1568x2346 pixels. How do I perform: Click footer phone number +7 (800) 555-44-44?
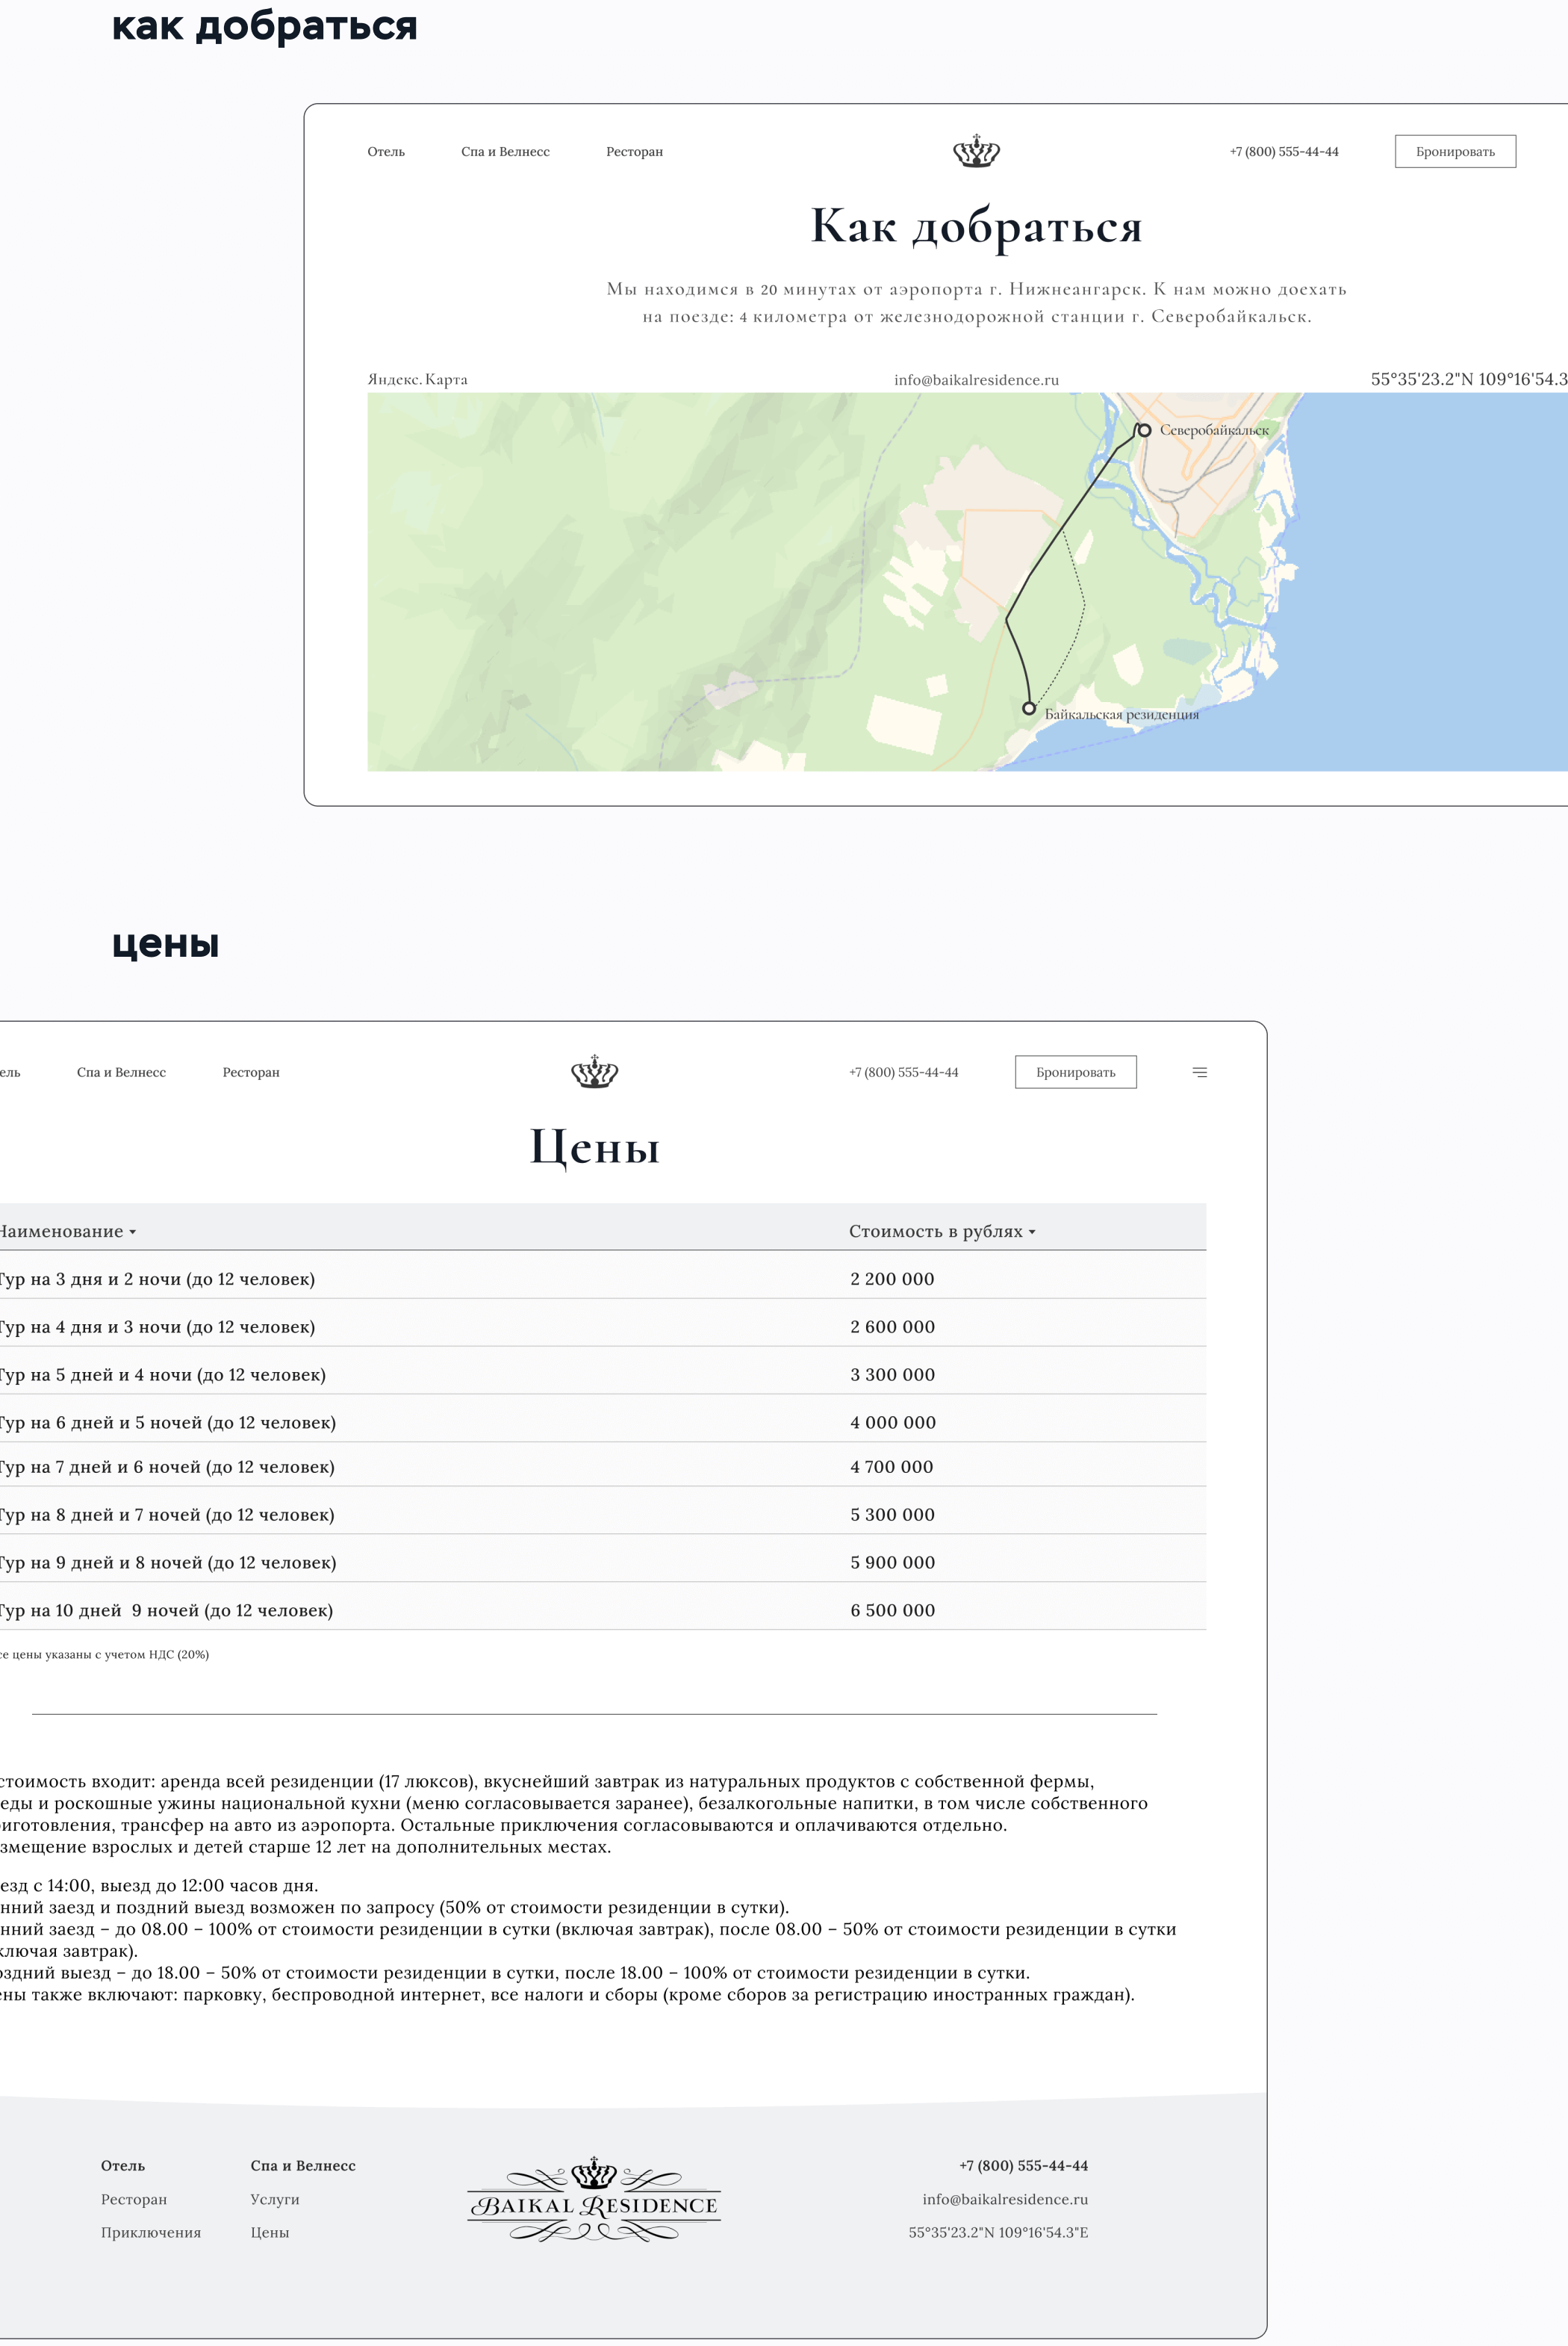pyautogui.click(x=1023, y=2165)
